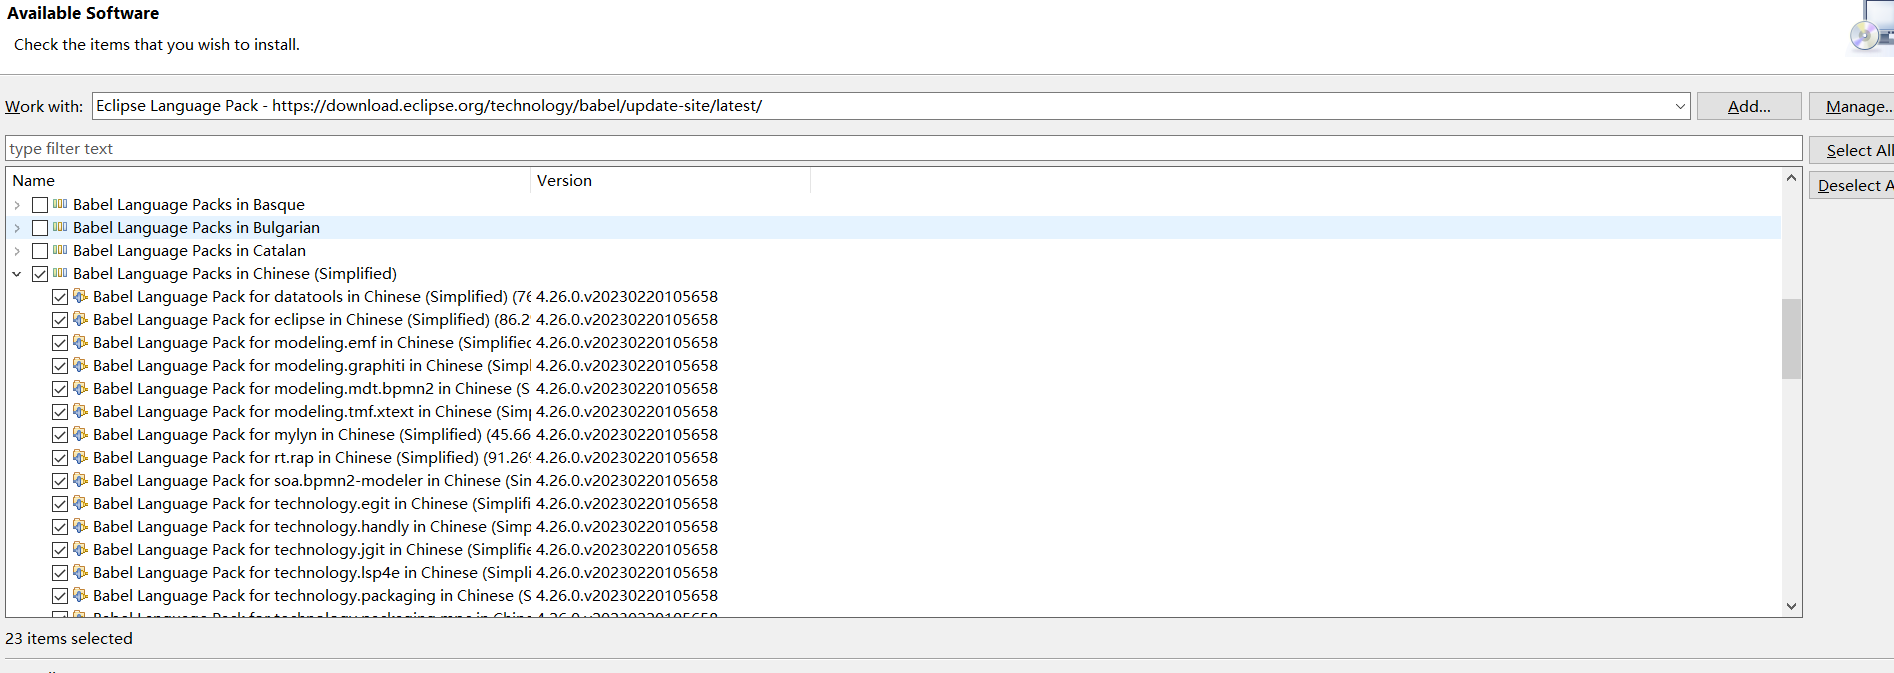
Task: Click the feature icon of the rt.rap pack
Action: (80, 457)
